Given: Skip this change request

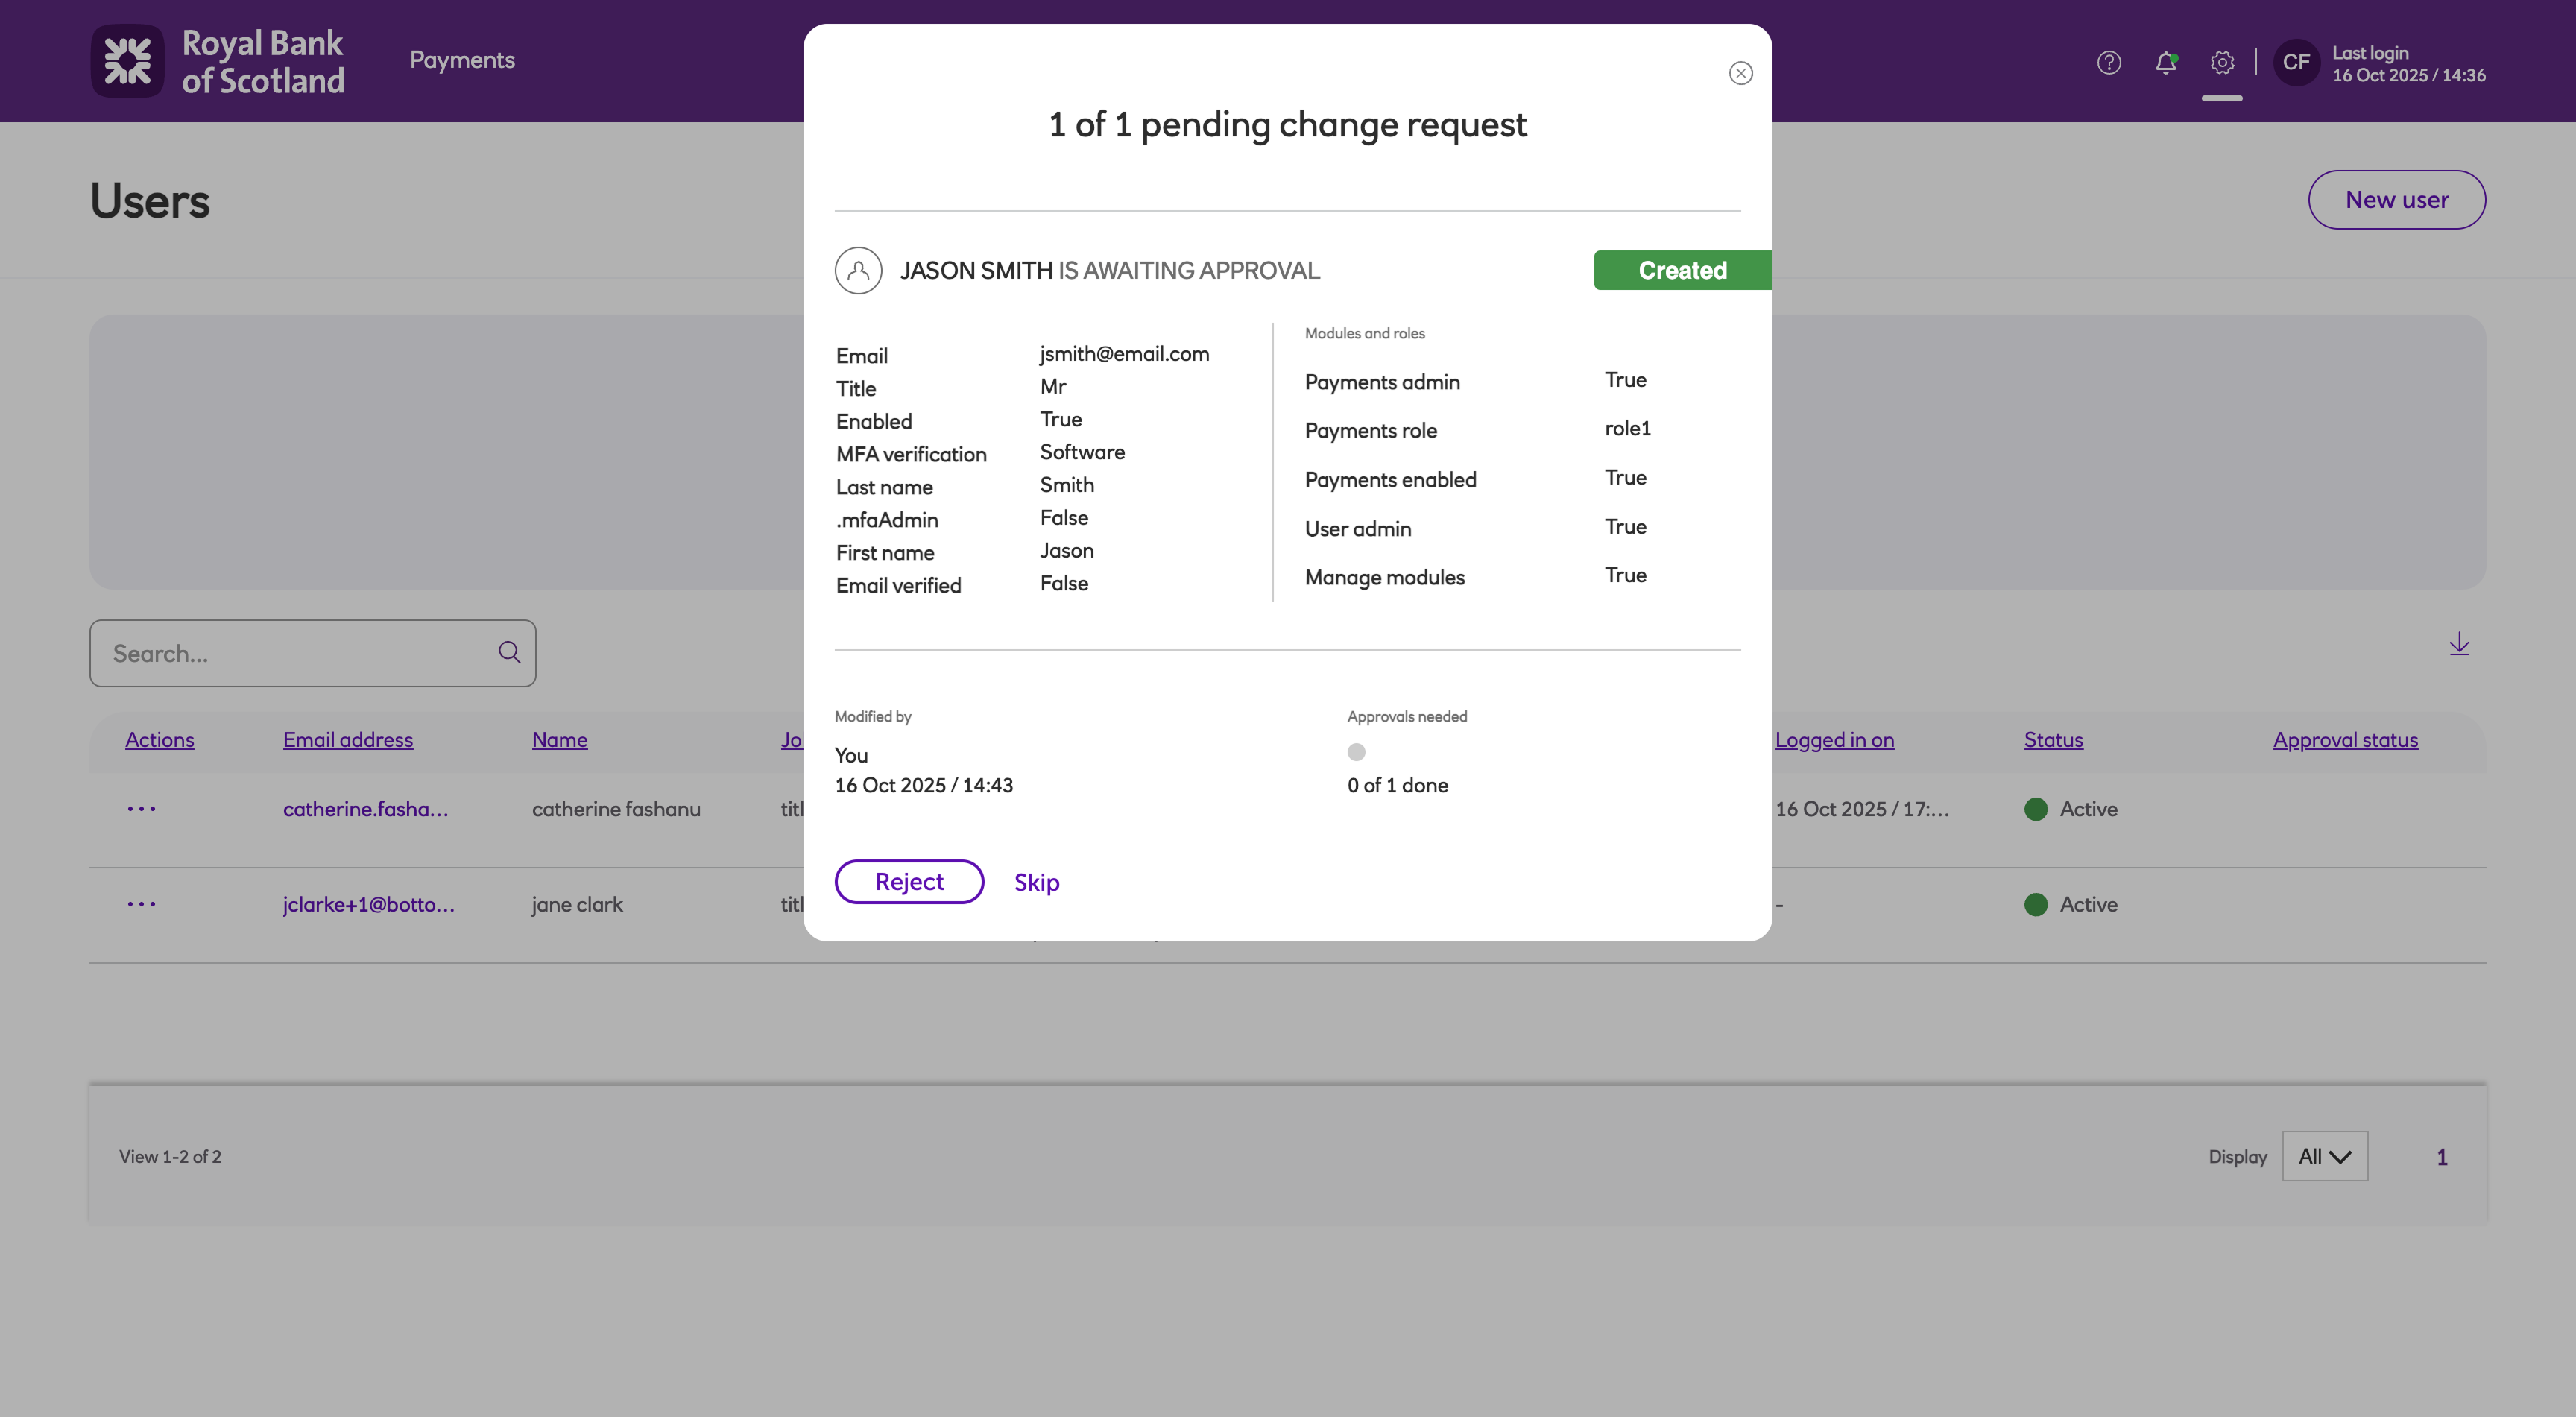Looking at the screenshot, I should (1036, 882).
